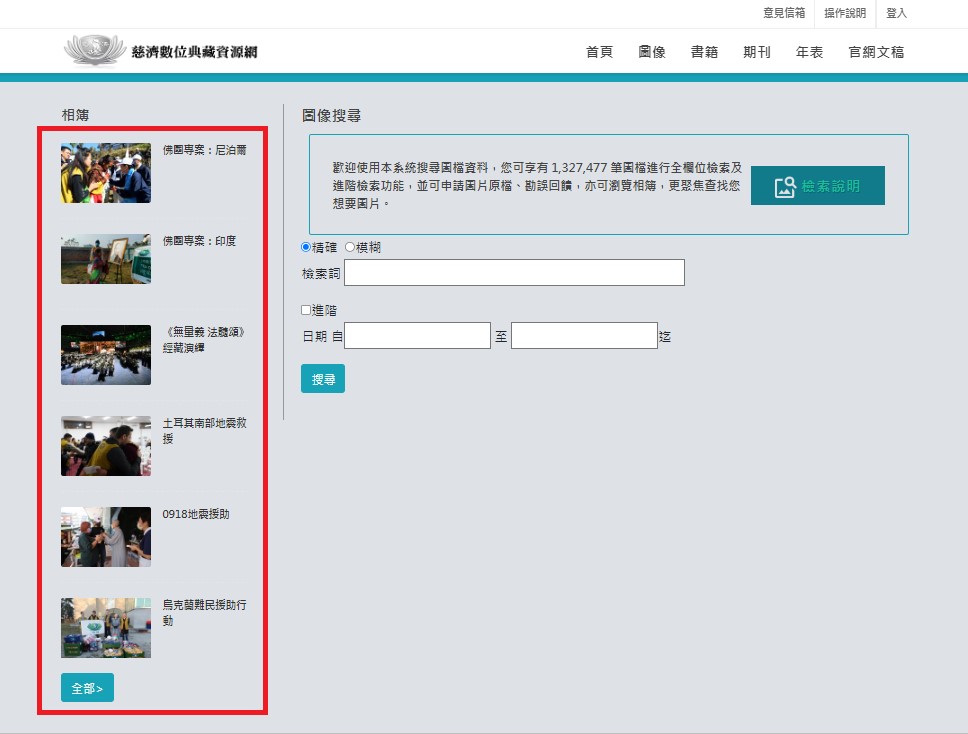Open the 圖像 images menu item
The height and width of the screenshot is (734, 968).
tap(652, 52)
